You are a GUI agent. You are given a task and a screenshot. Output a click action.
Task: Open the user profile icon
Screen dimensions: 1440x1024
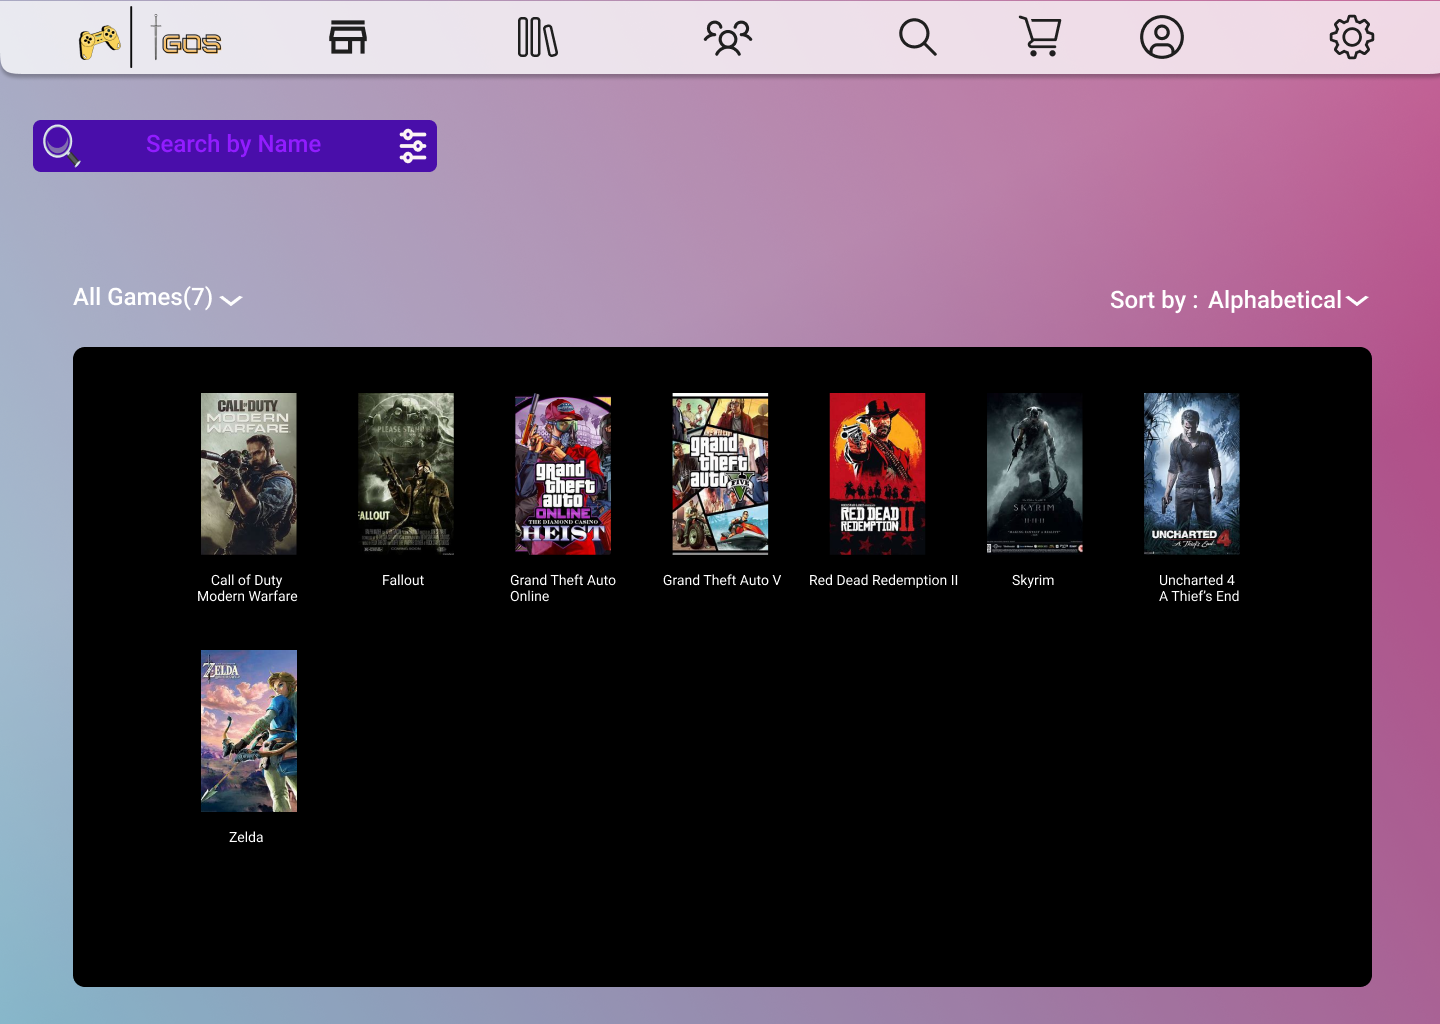coord(1162,37)
